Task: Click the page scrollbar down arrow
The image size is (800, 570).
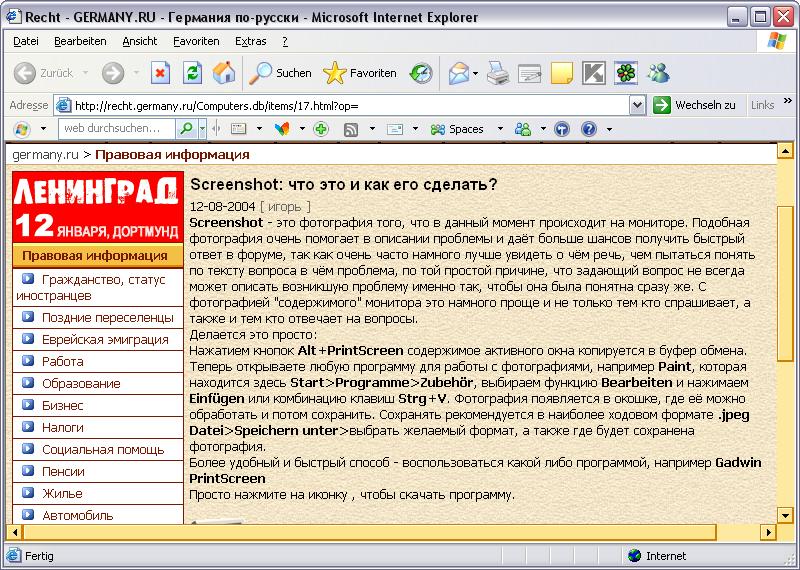Action: click(x=785, y=515)
